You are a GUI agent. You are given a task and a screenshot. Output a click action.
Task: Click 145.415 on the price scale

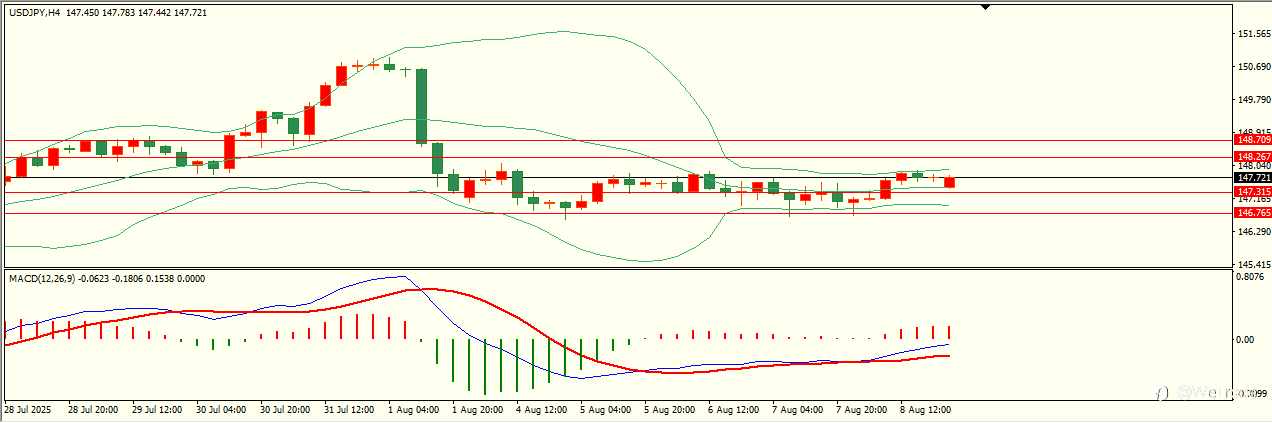[x=1253, y=264]
